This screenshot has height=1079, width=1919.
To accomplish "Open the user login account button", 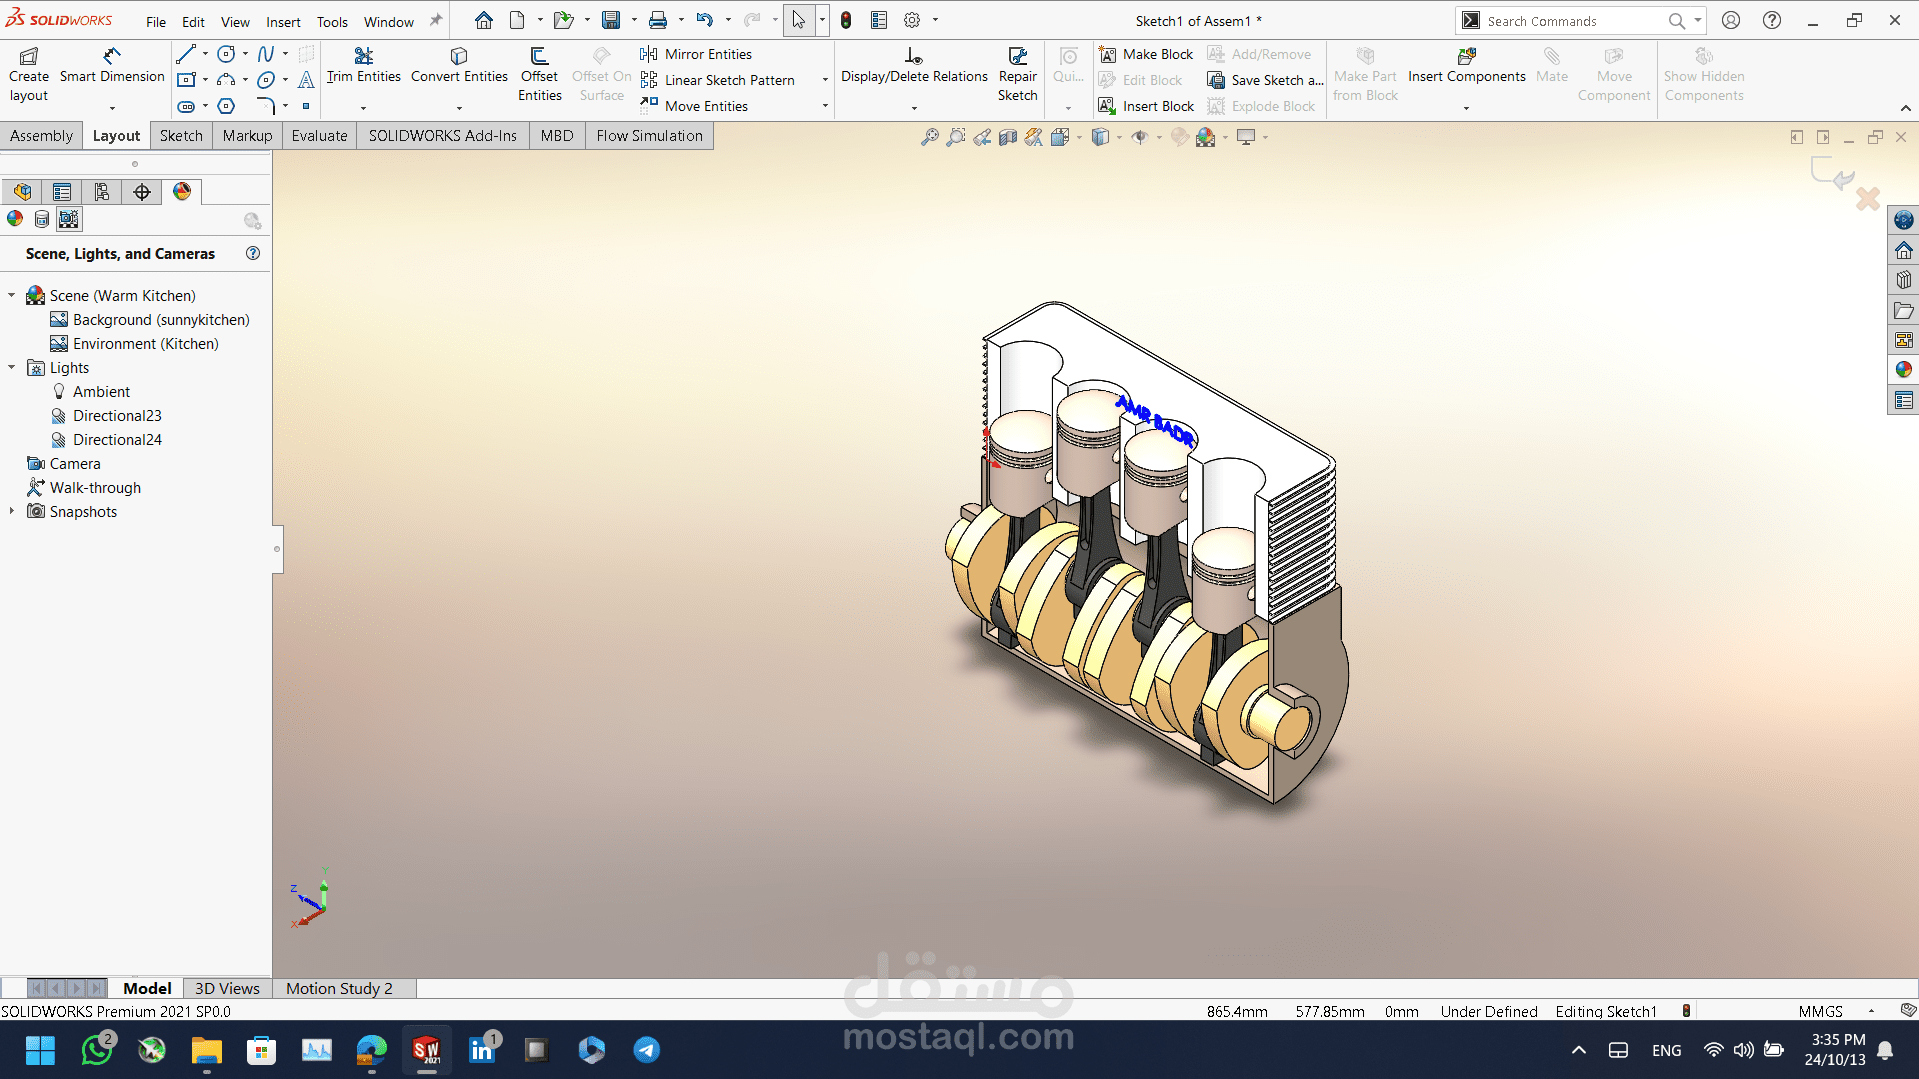I will coord(1731,20).
